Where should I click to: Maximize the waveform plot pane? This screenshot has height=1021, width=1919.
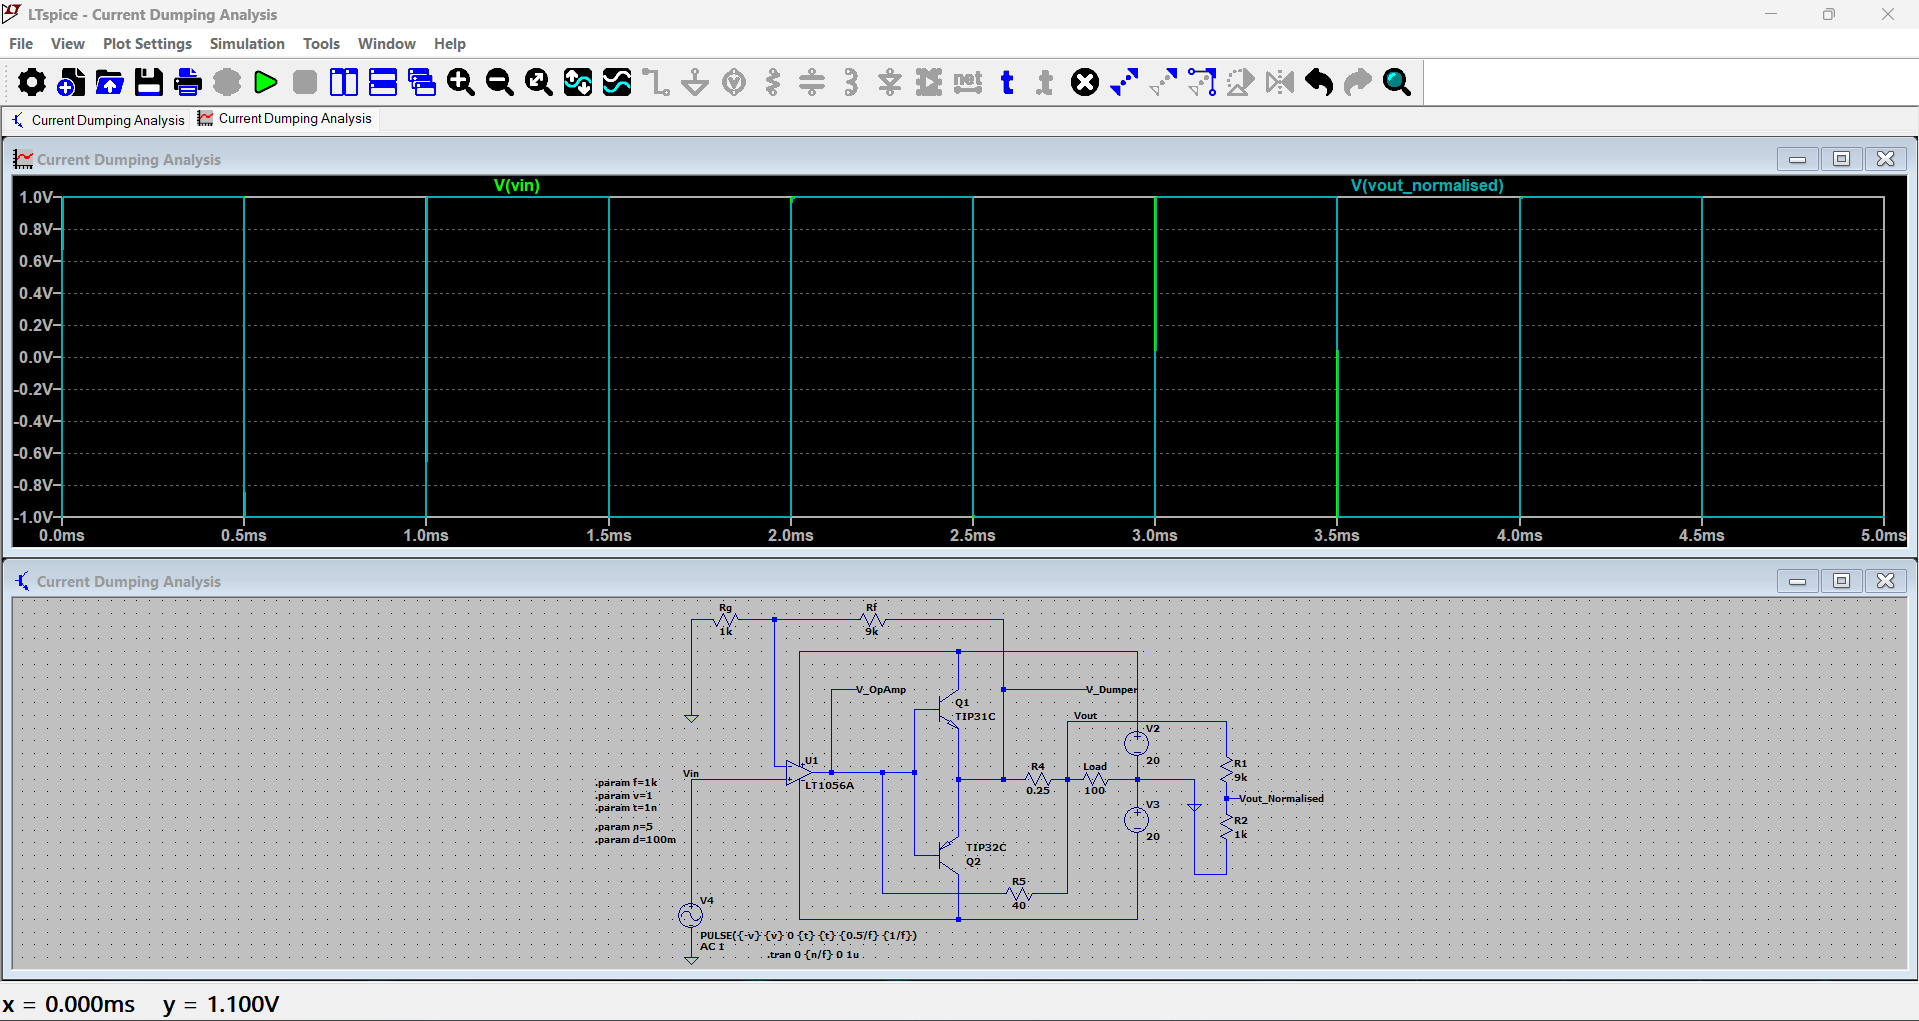pyautogui.click(x=1841, y=159)
